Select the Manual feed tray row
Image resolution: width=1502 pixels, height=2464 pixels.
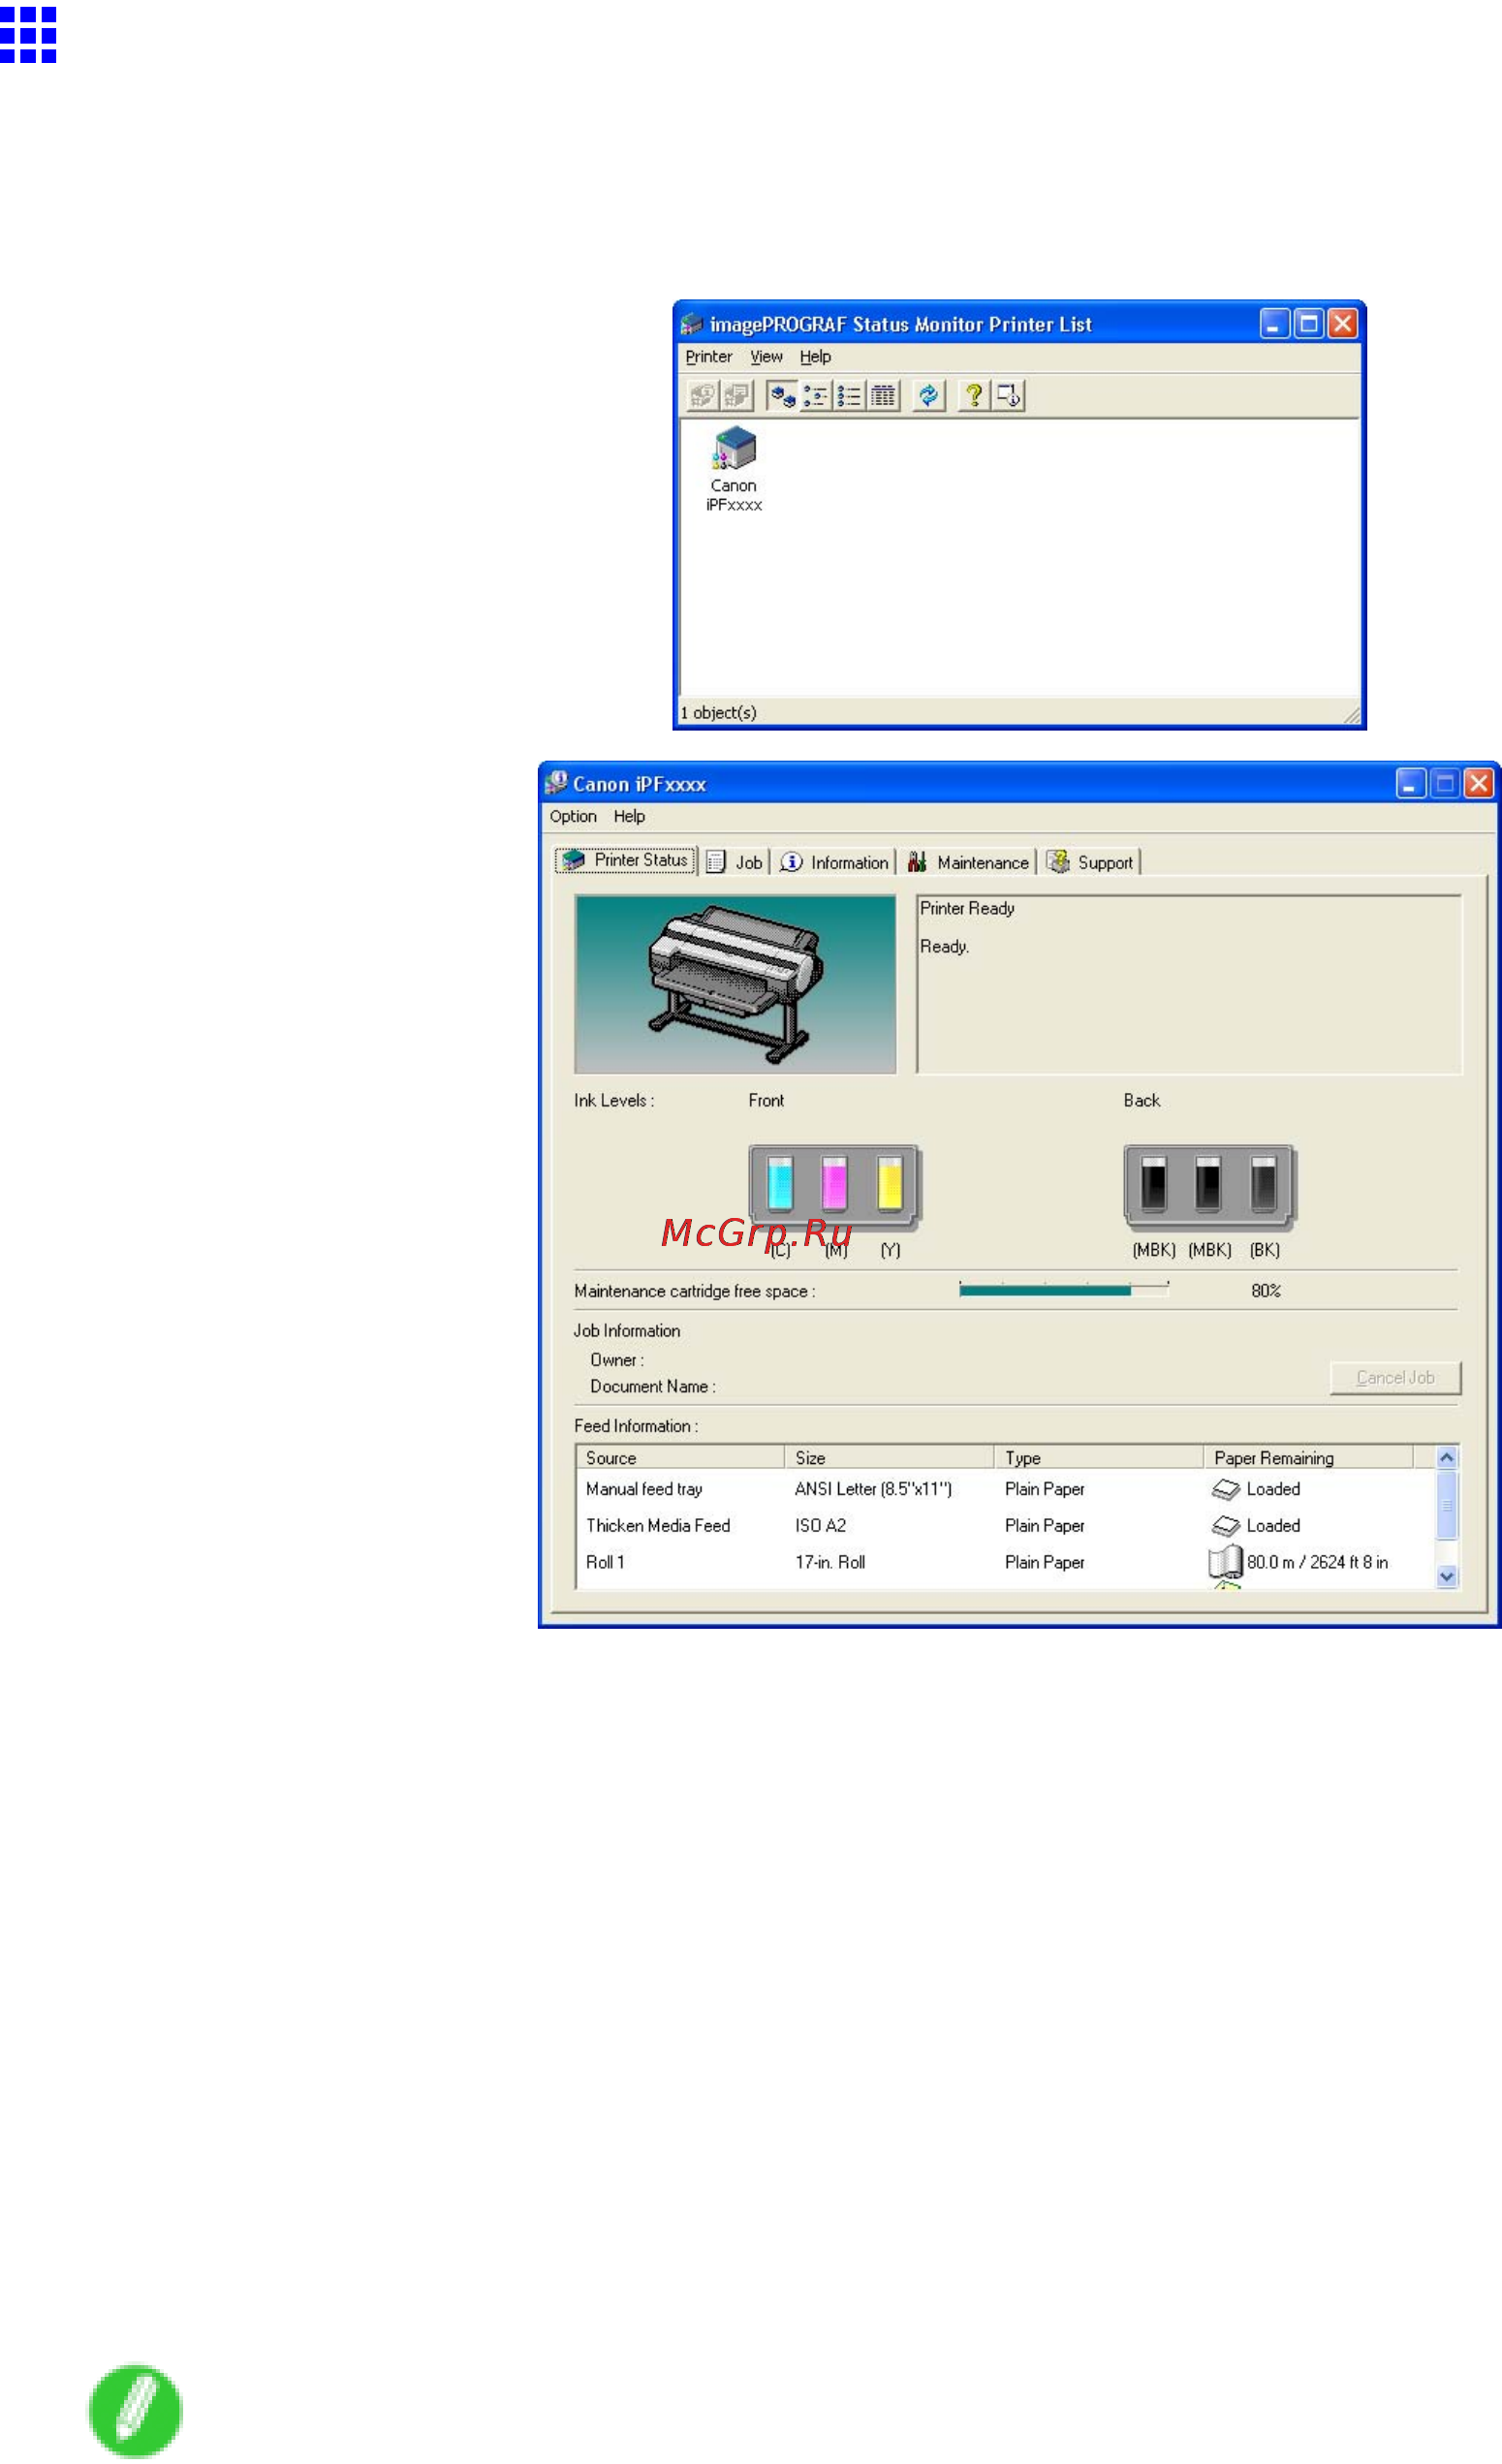point(1005,1489)
